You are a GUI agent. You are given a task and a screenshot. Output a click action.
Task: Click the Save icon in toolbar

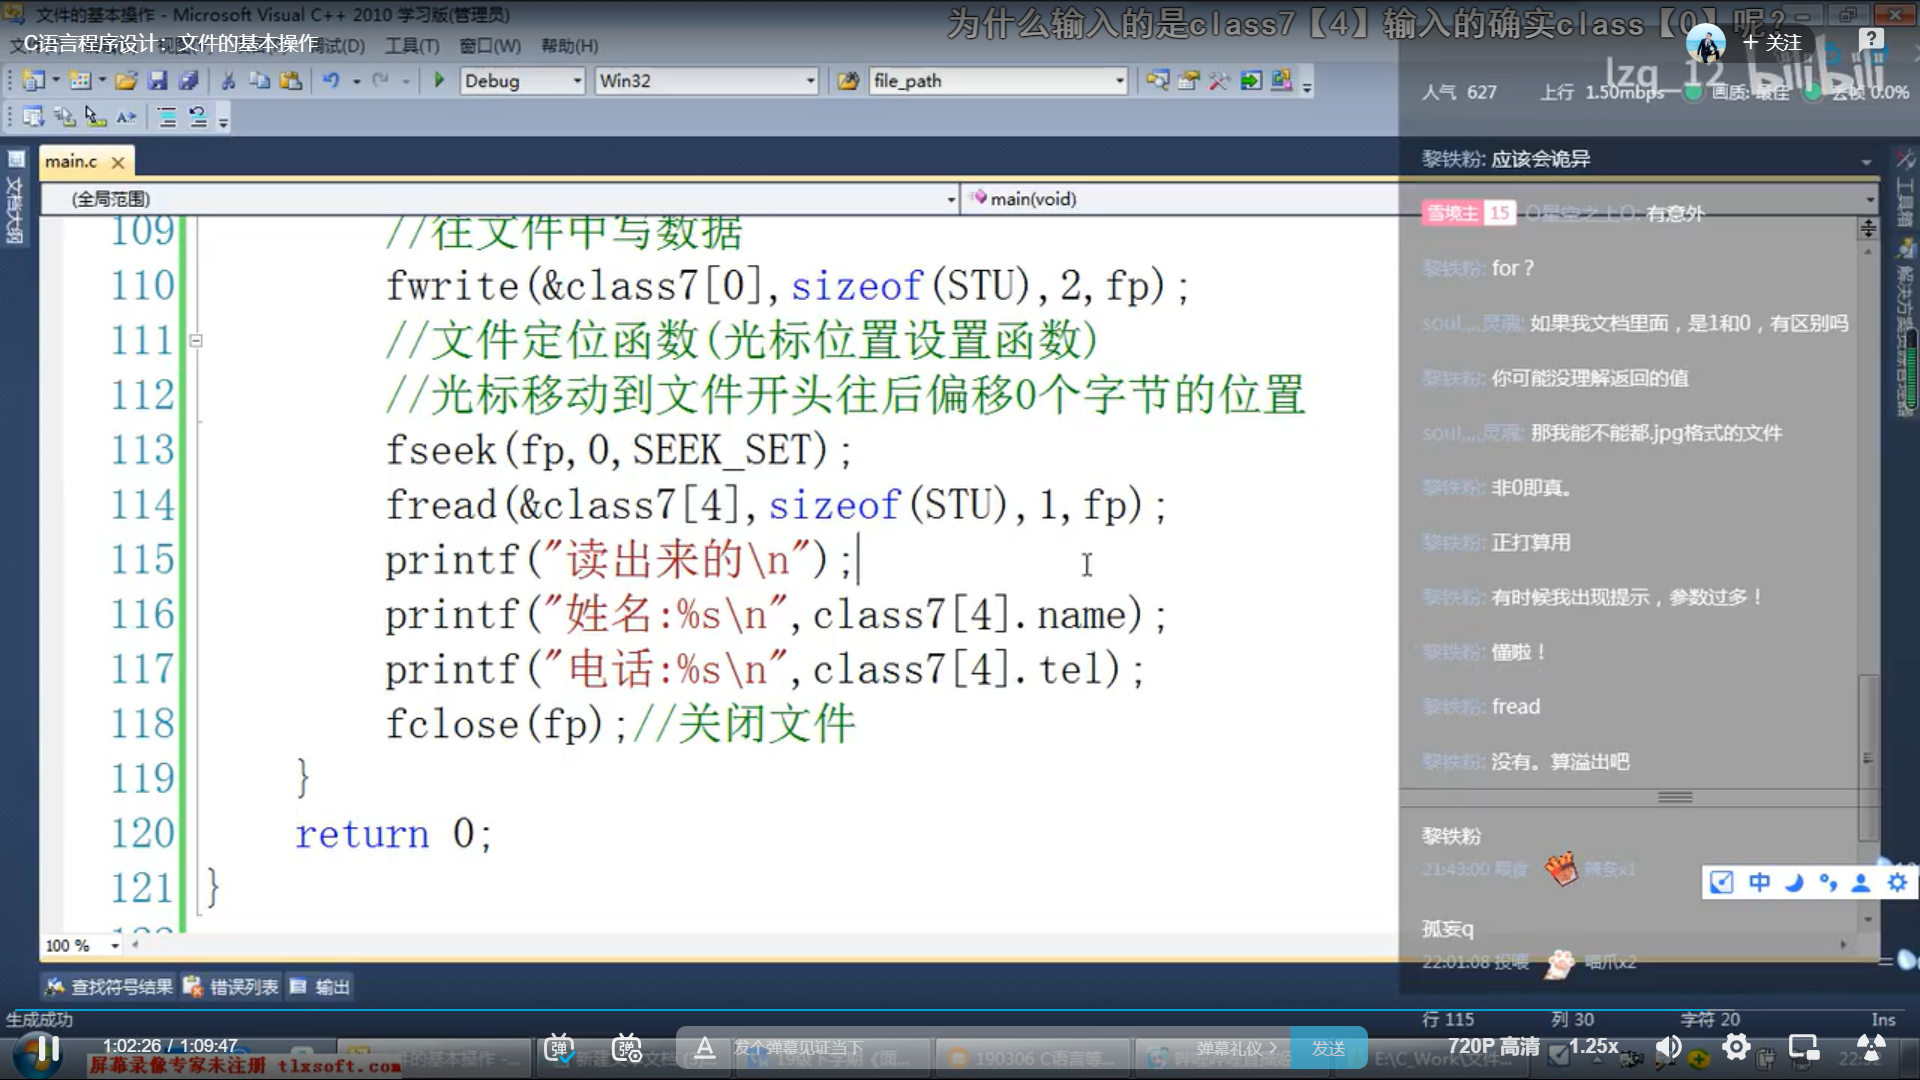pyautogui.click(x=157, y=81)
